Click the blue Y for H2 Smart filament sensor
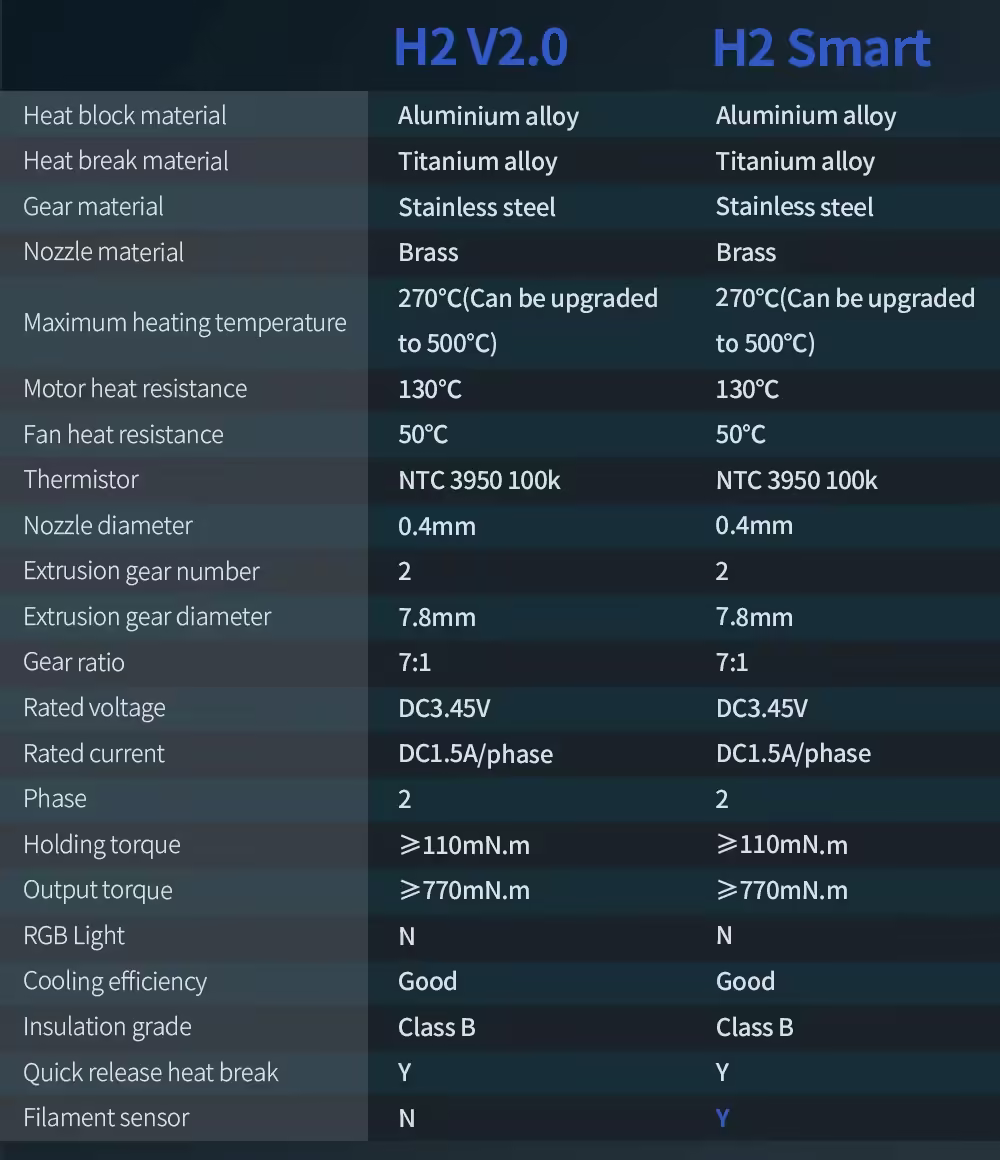1000x1160 pixels. [722, 1118]
